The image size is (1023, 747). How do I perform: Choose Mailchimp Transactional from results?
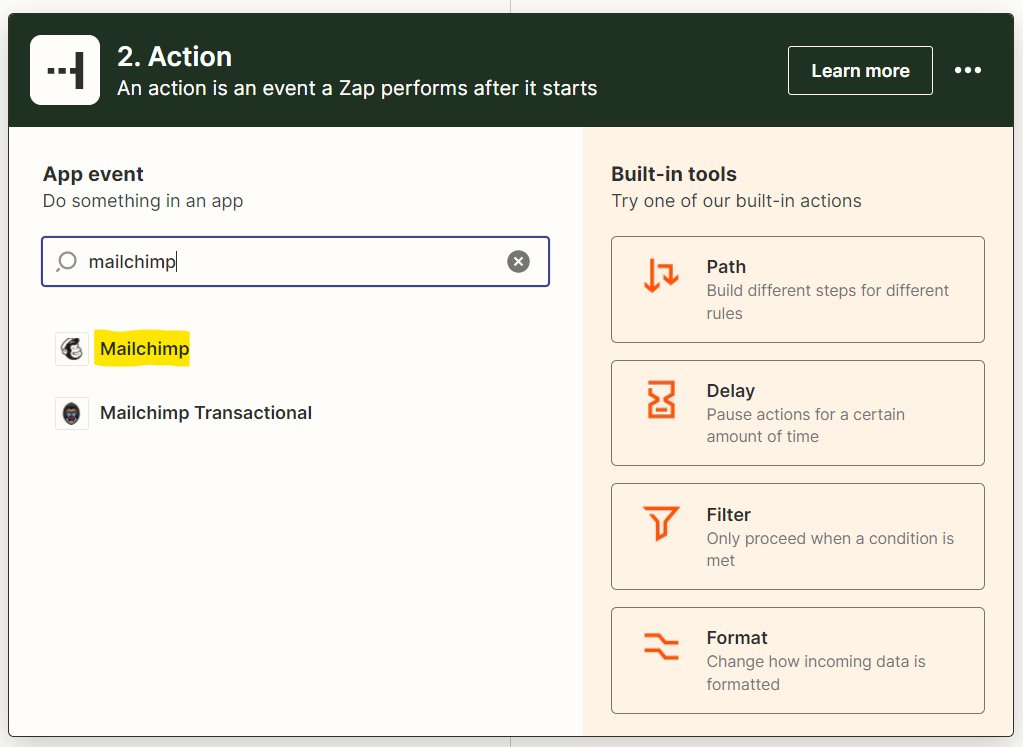[206, 413]
